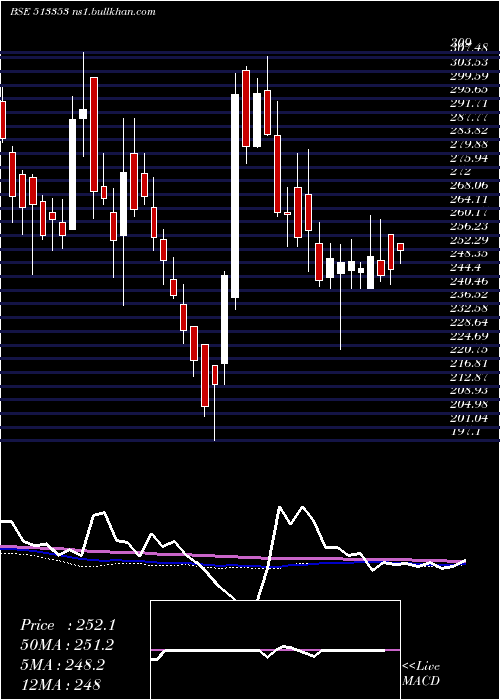Image resolution: width=500 pixels, height=700 pixels.
Task: Click the ns1.bullkhan.com site label
Action: [x=113, y=12]
